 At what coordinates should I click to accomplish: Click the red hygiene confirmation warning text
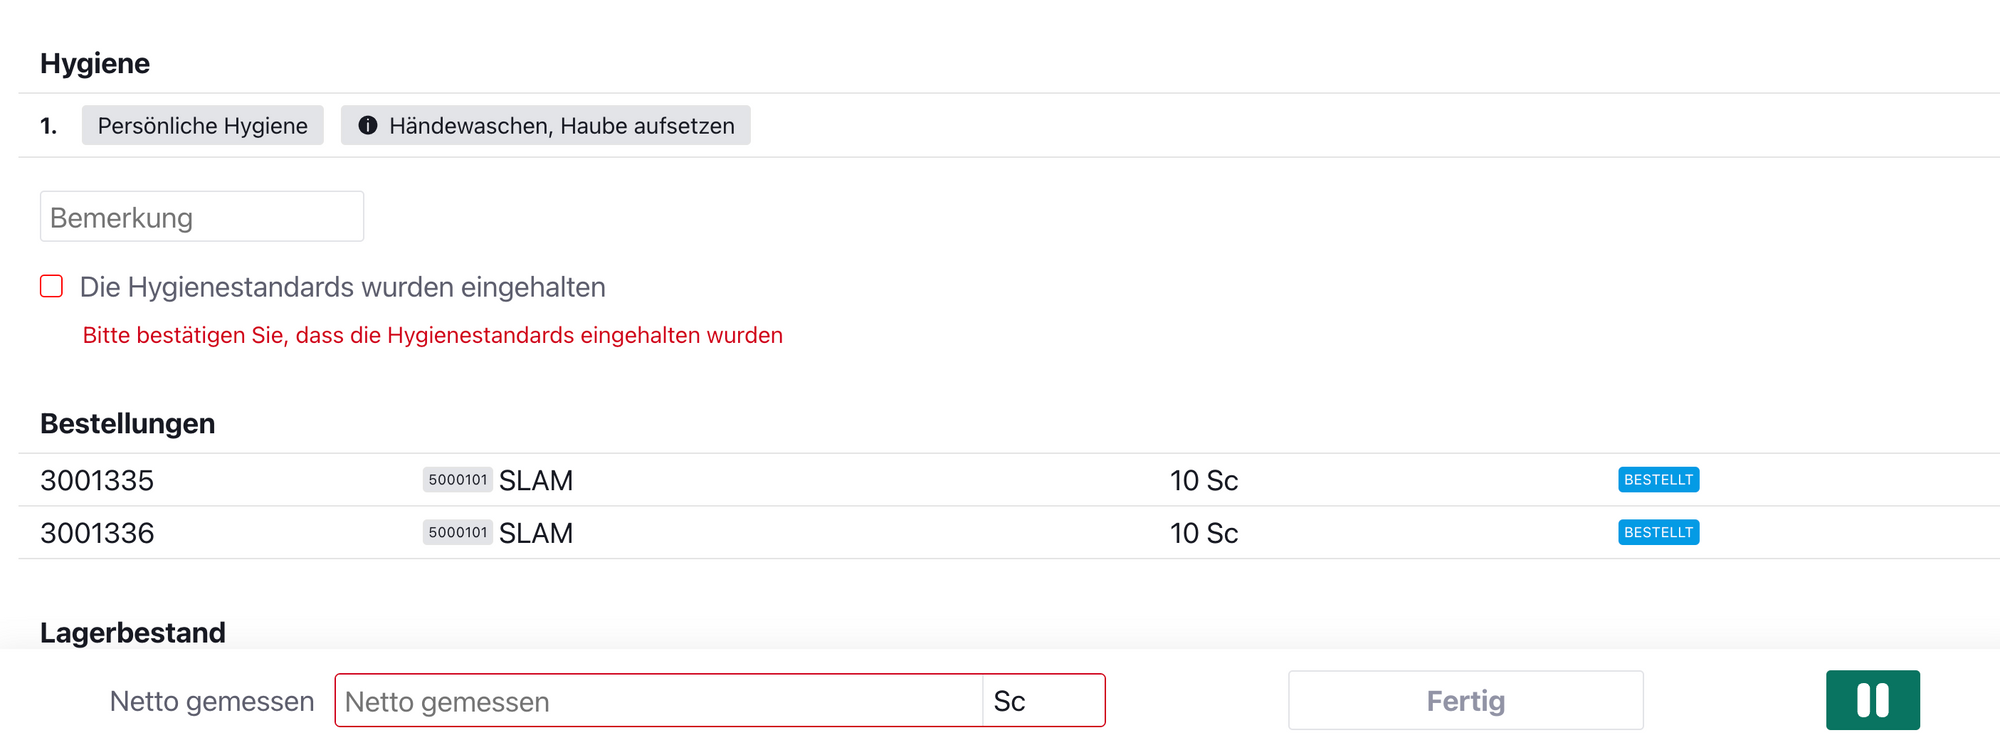pyautogui.click(x=432, y=335)
